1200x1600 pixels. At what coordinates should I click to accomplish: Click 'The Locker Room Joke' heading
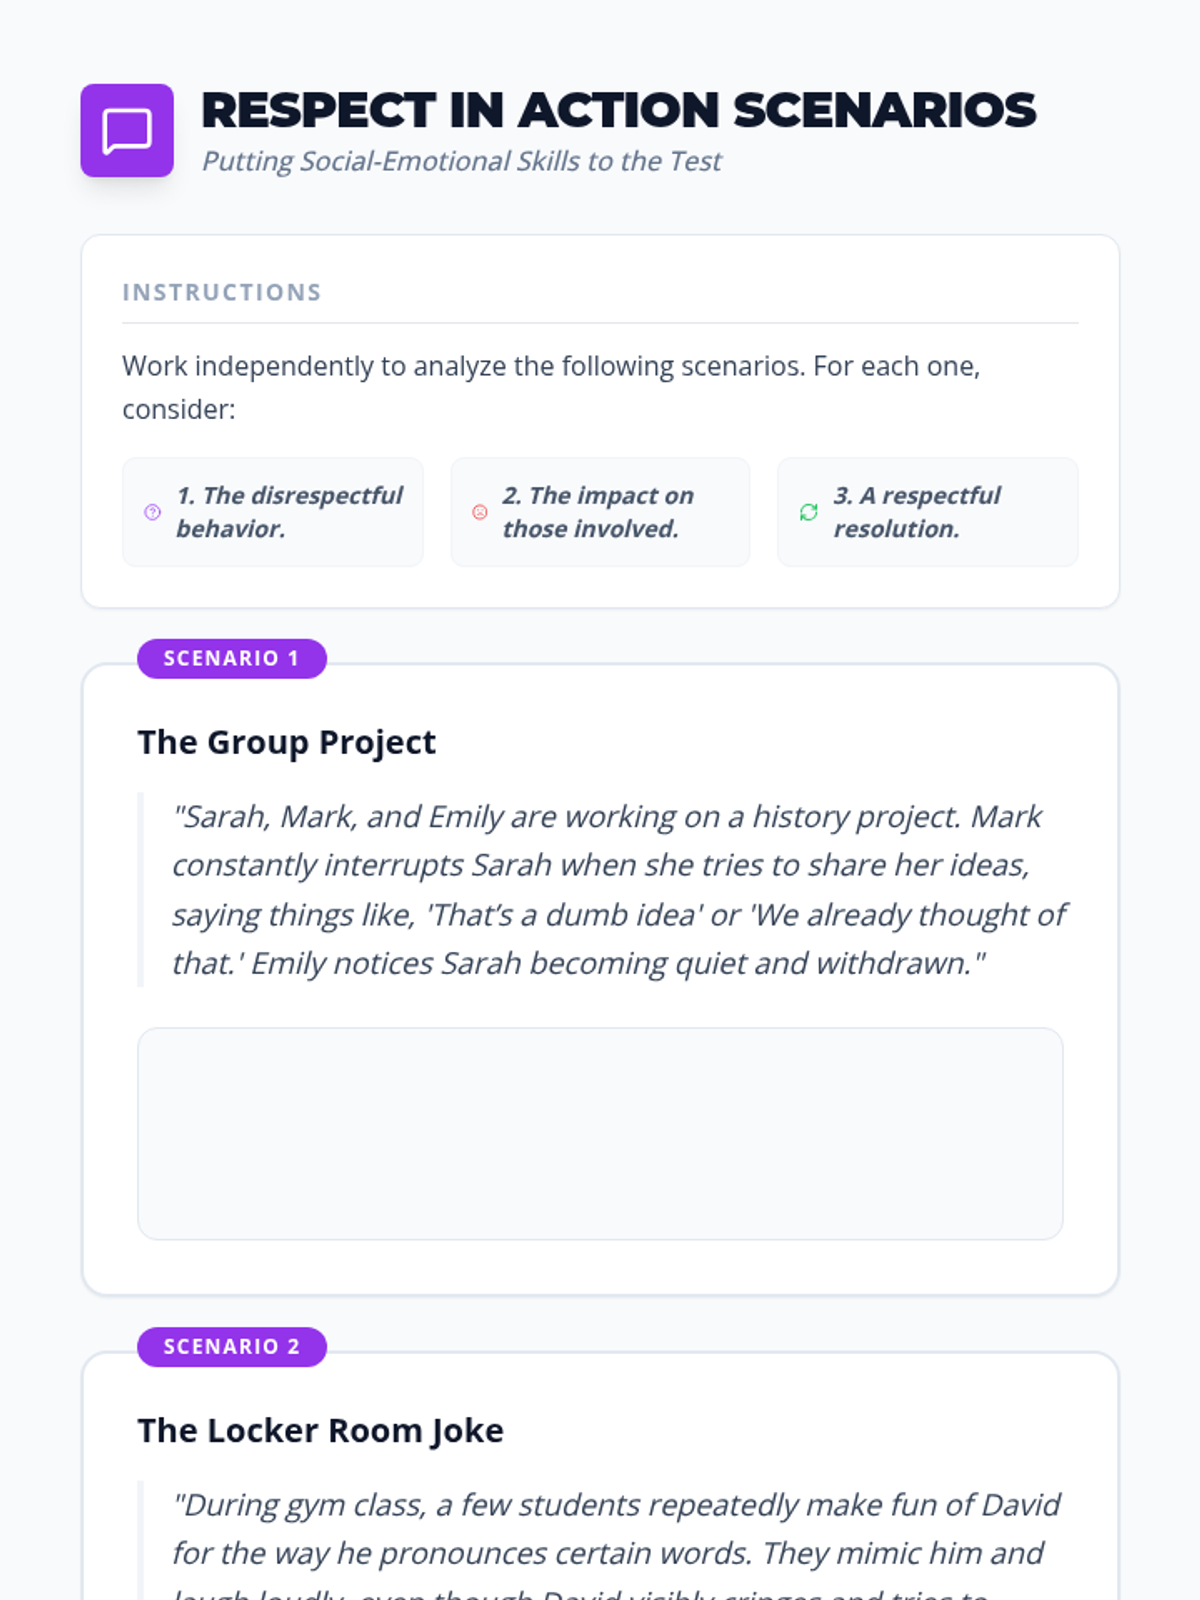click(320, 1431)
